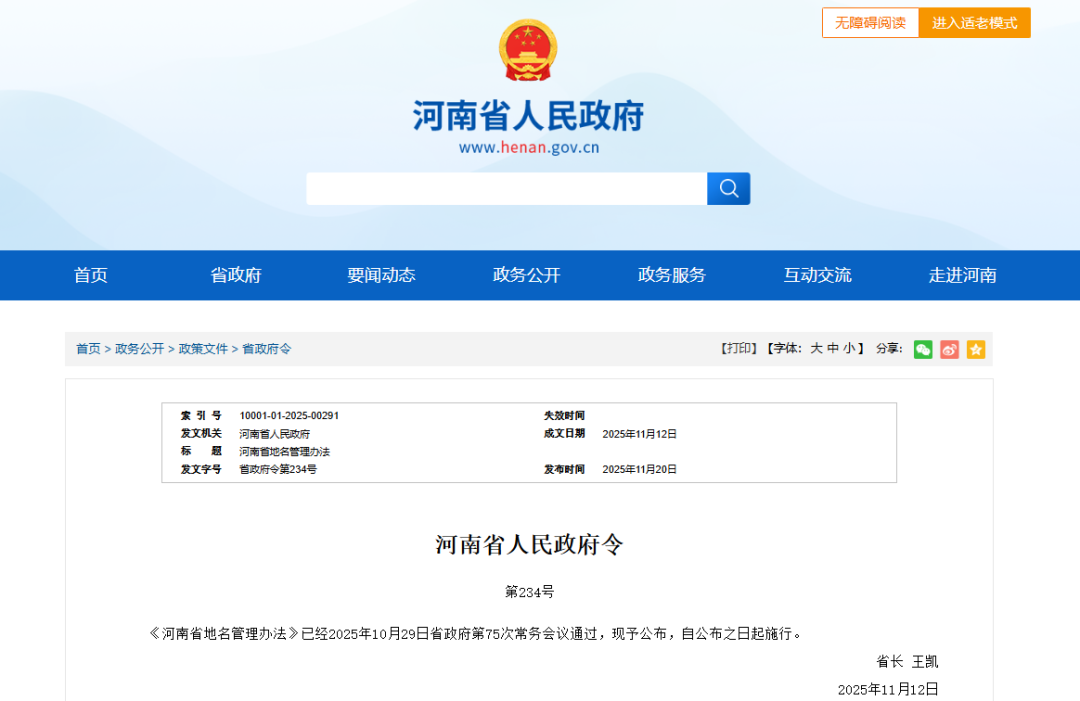
Task: Share the page via Weibo icon
Action: (949, 349)
